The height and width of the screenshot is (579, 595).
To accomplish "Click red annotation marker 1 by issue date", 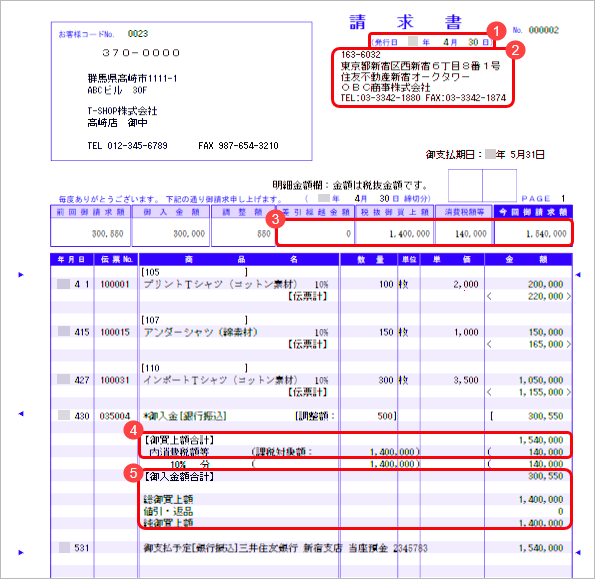I will pyautogui.click(x=496, y=31).
